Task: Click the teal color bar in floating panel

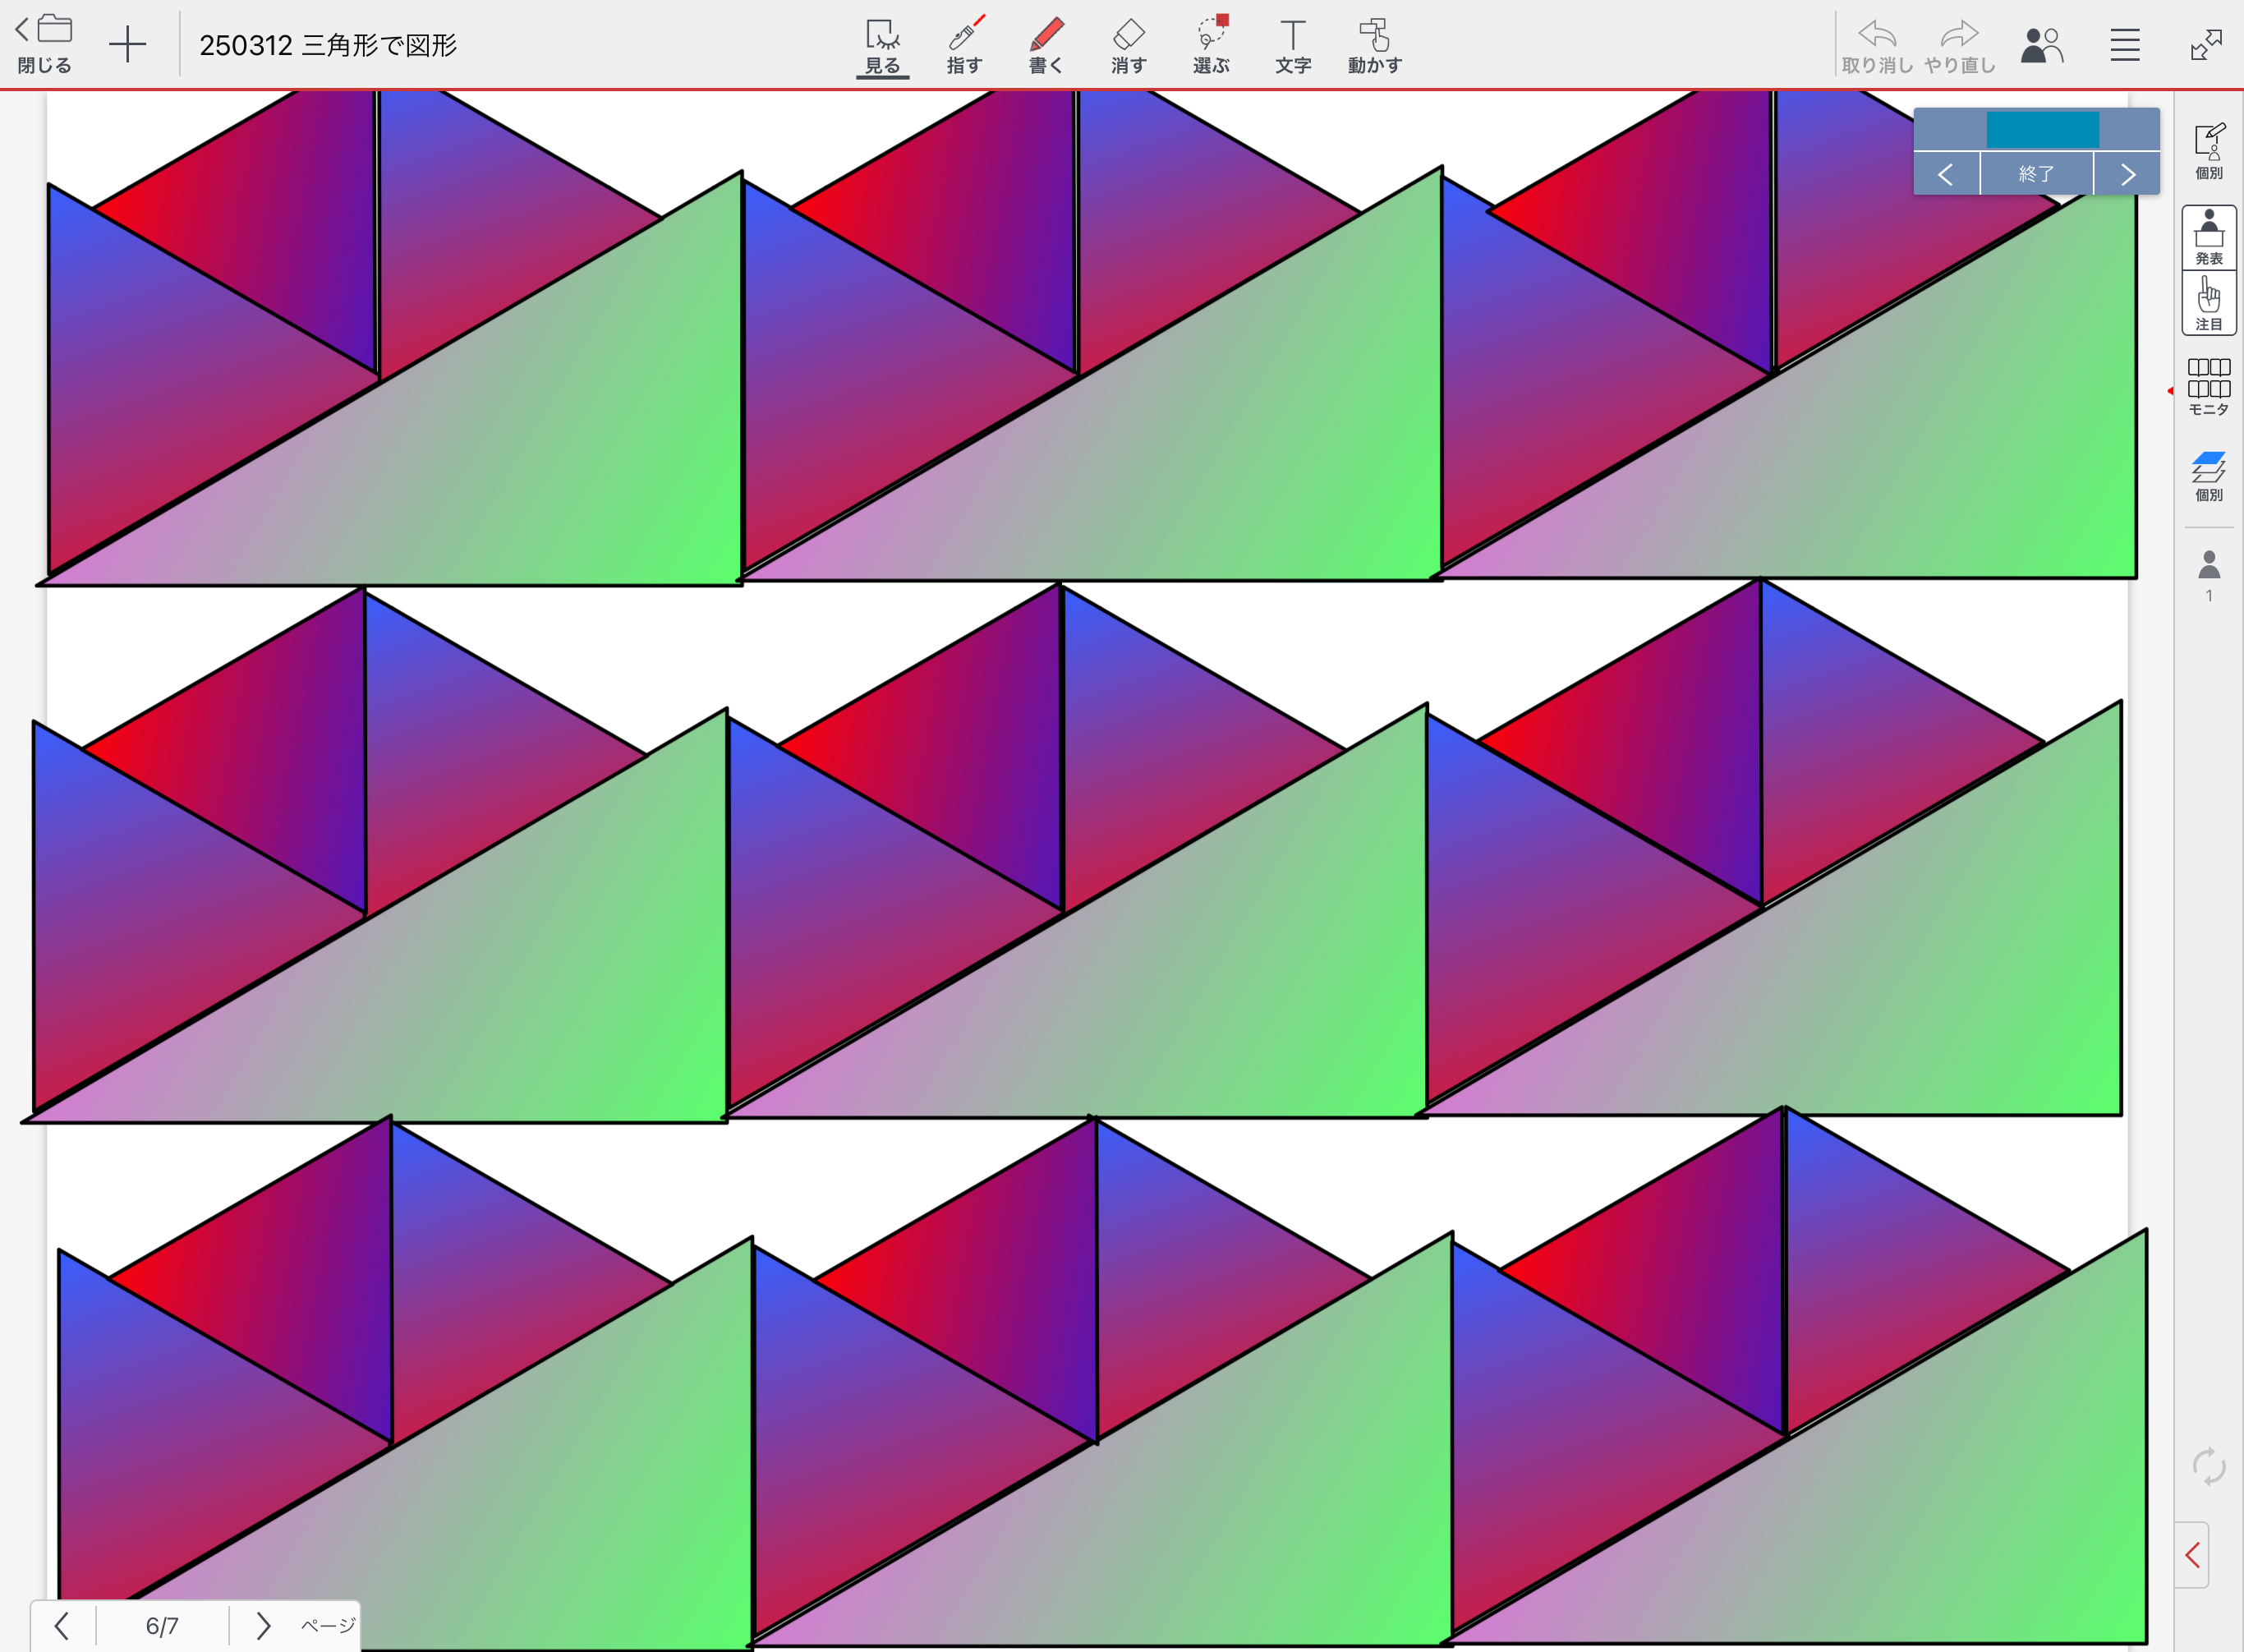Action: pyautogui.click(x=2041, y=130)
